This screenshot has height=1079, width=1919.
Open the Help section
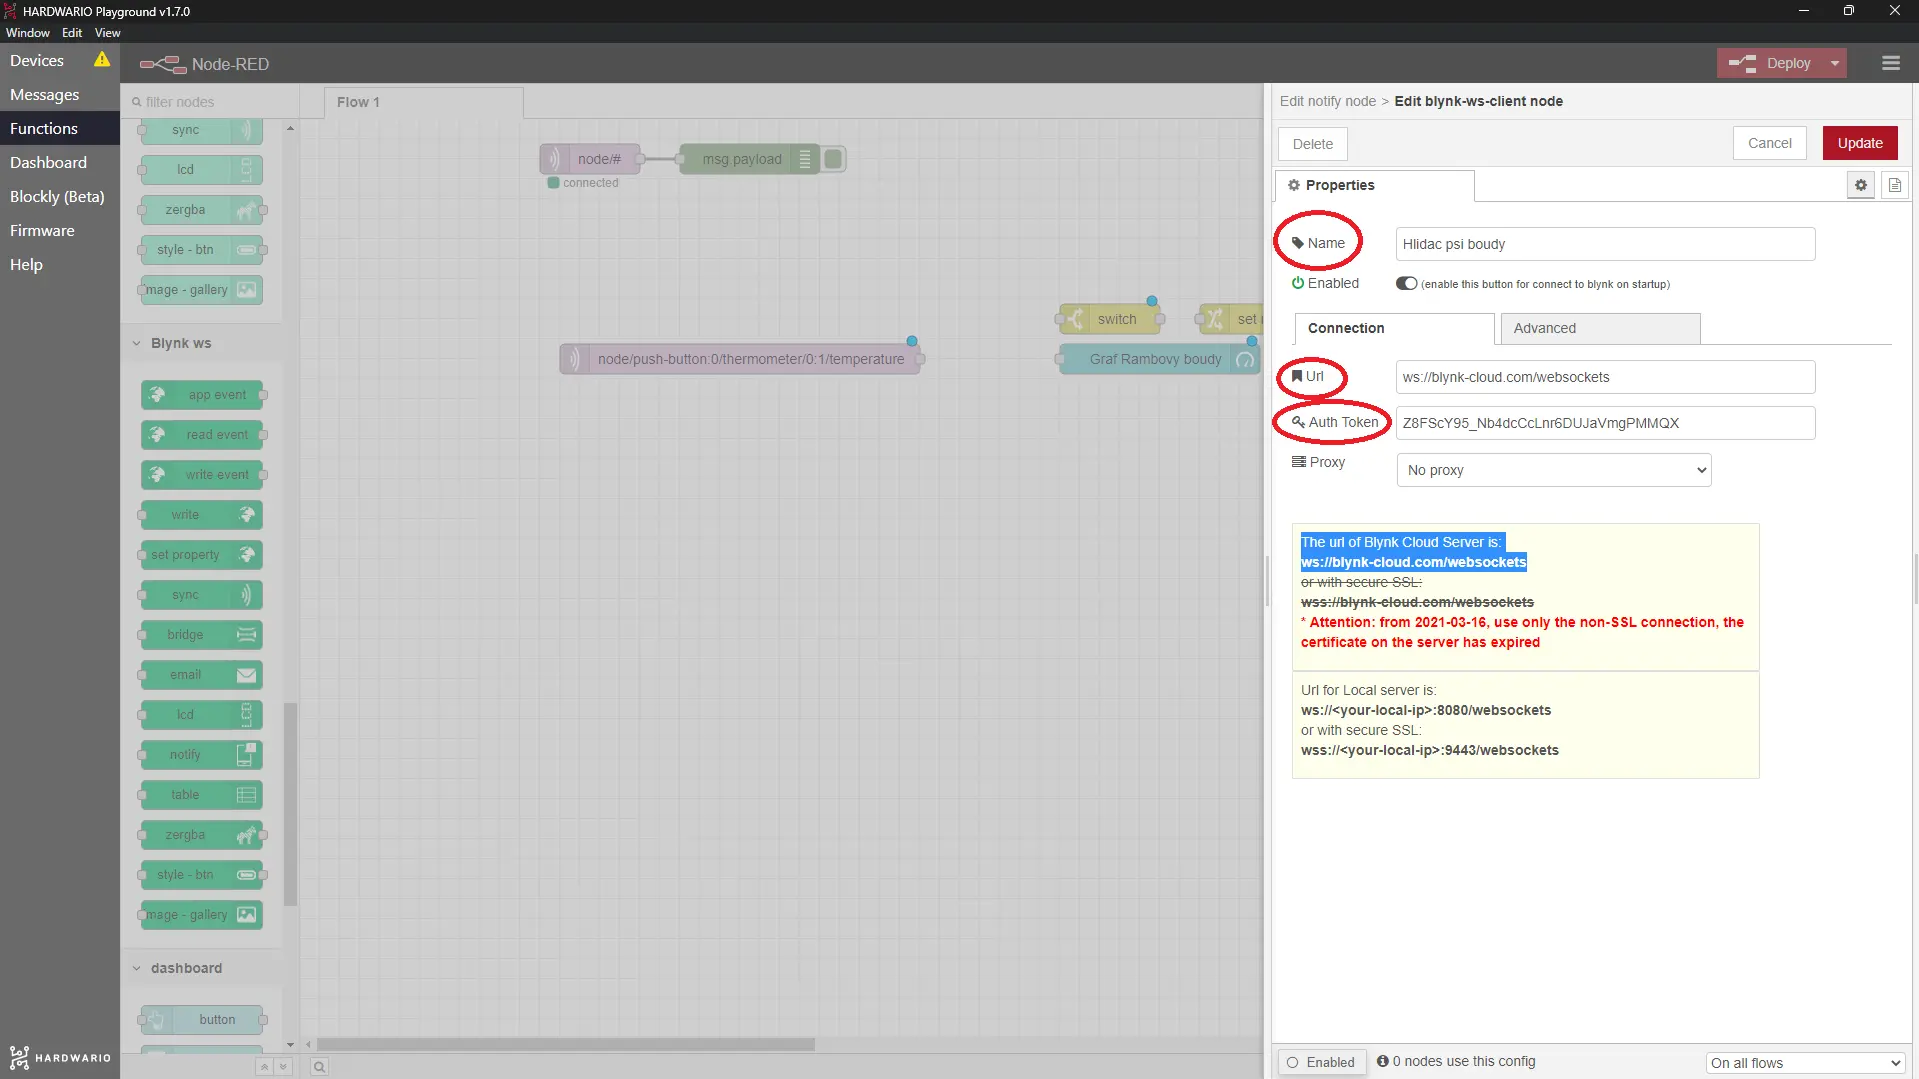[x=60, y=265]
